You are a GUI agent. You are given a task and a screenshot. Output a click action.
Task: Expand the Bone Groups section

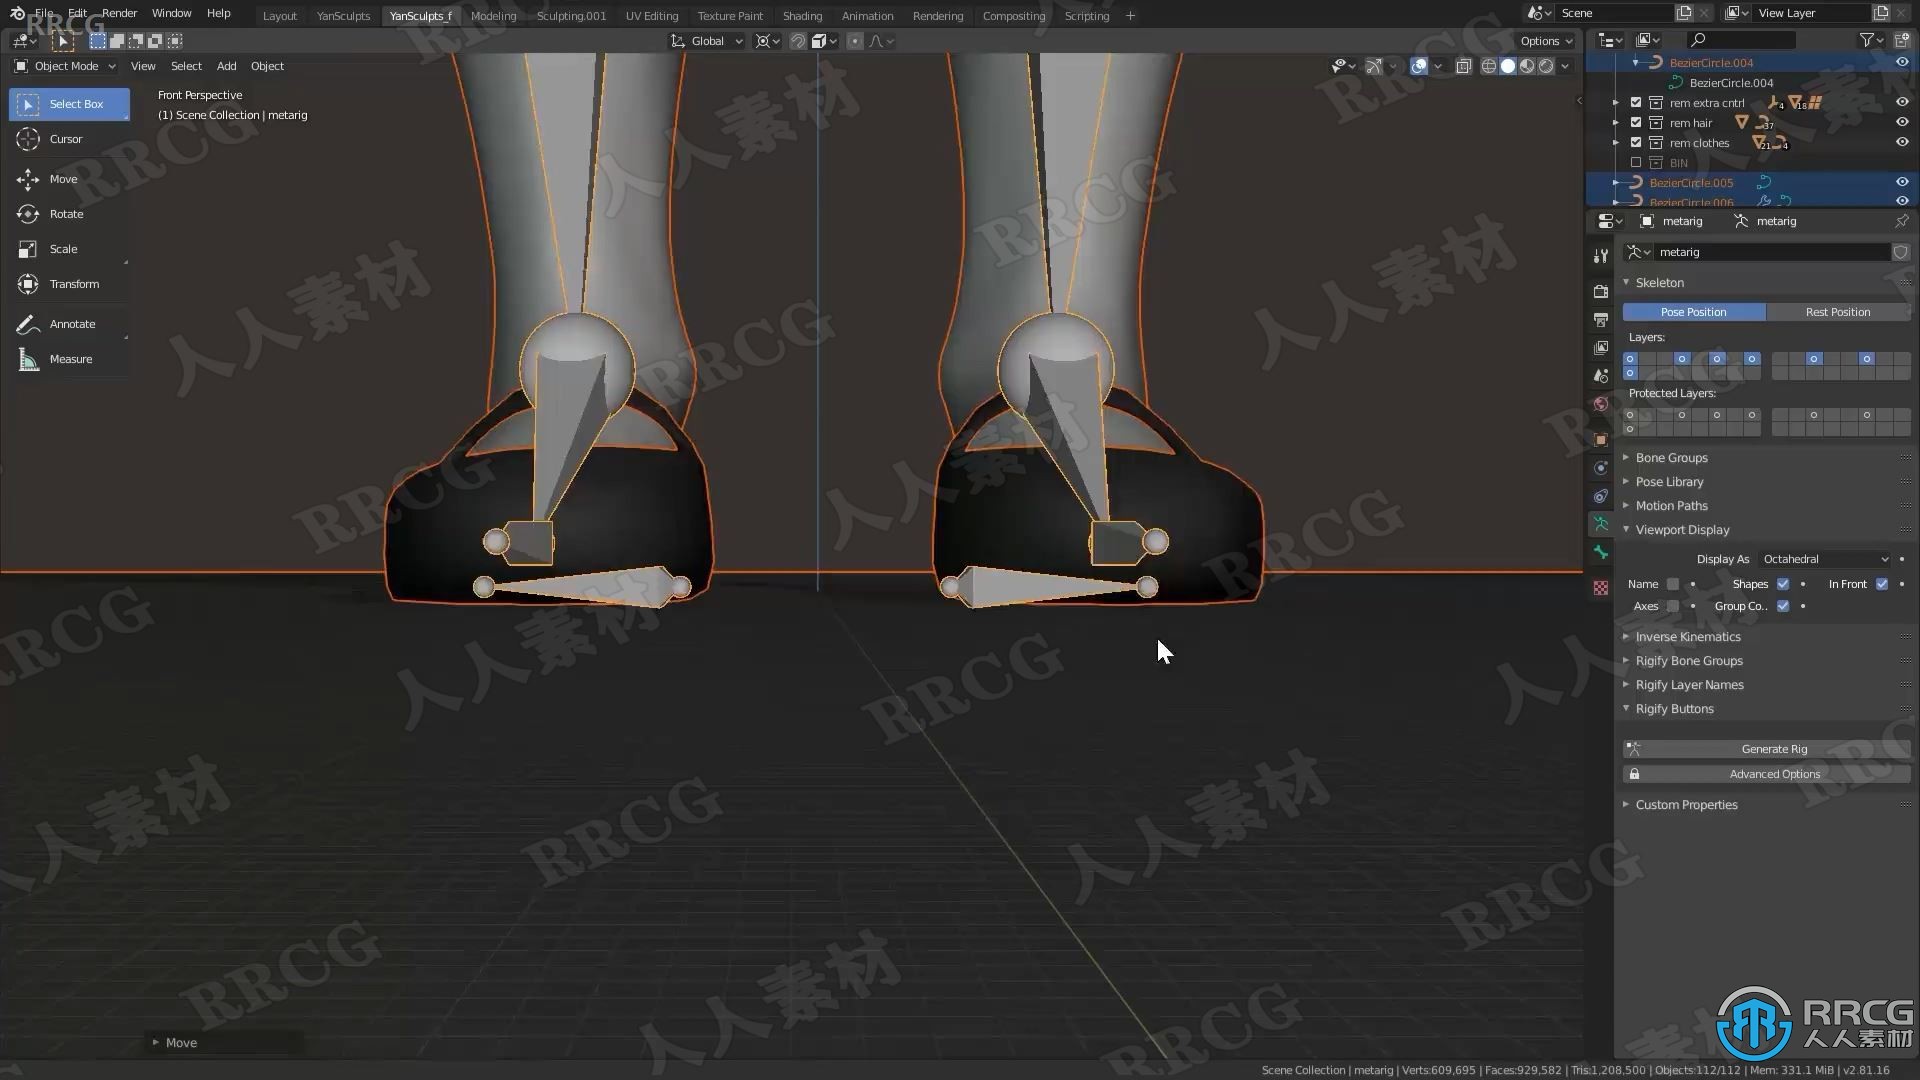[x=1672, y=456]
